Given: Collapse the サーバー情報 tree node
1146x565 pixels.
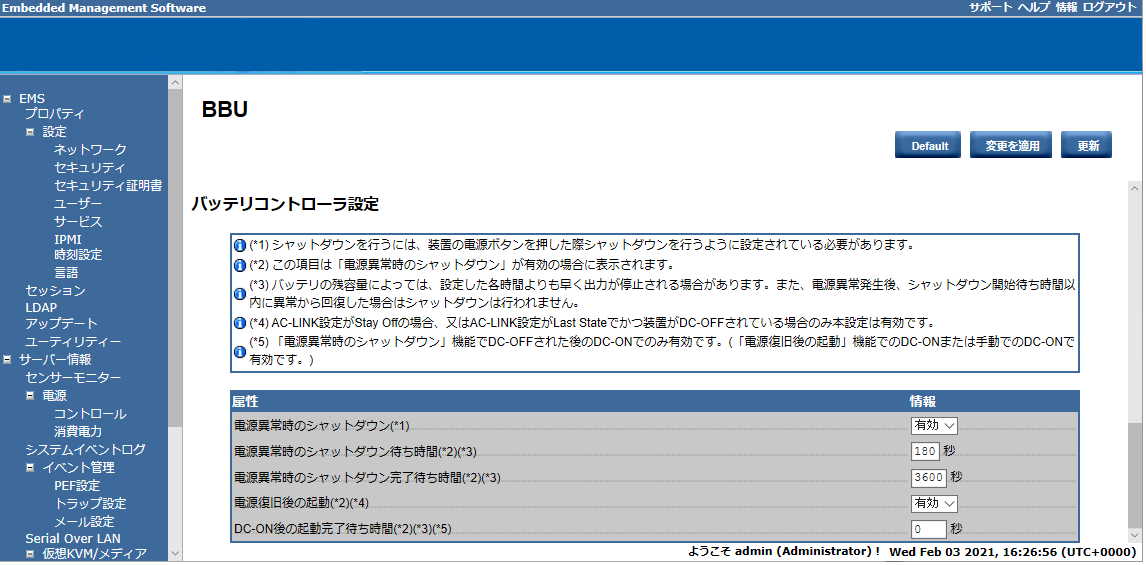Looking at the screenshot, I should 9,360.
